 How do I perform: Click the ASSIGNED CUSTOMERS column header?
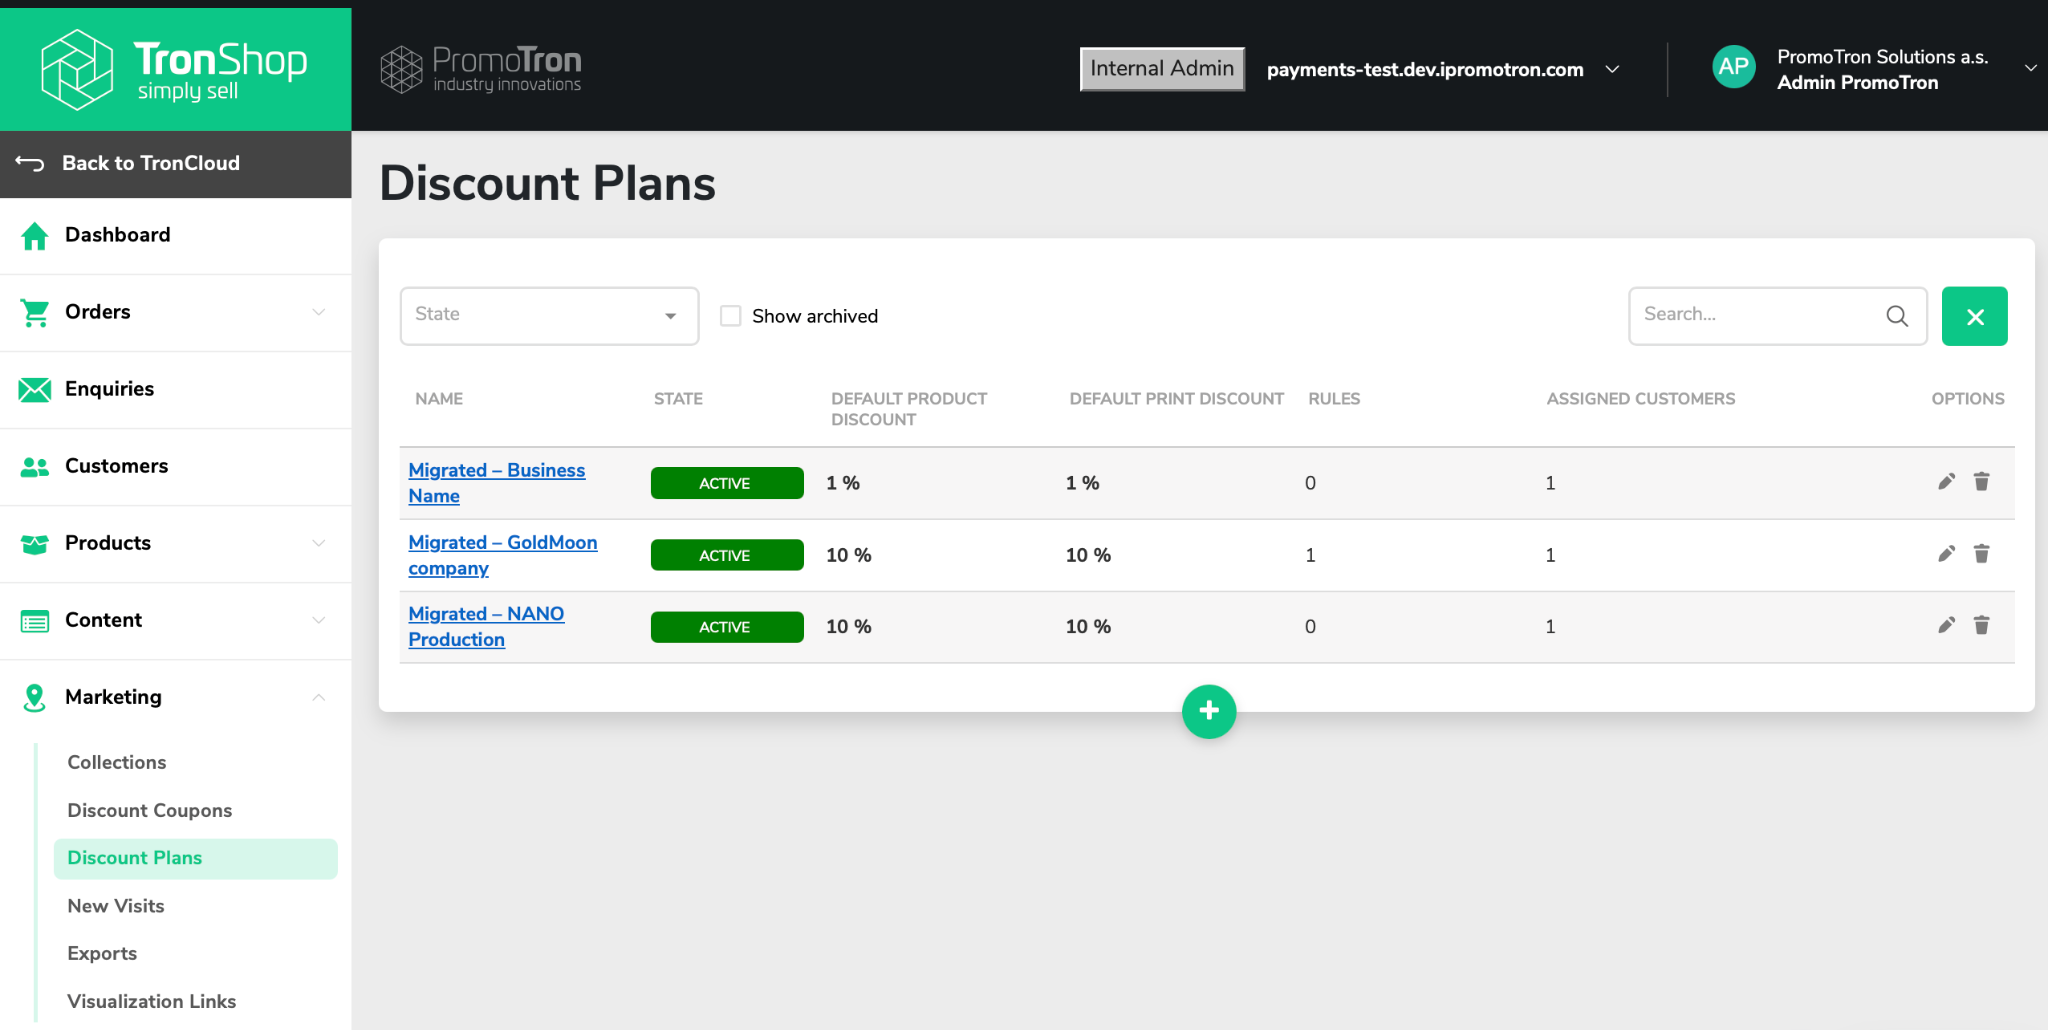point(1641,399)
